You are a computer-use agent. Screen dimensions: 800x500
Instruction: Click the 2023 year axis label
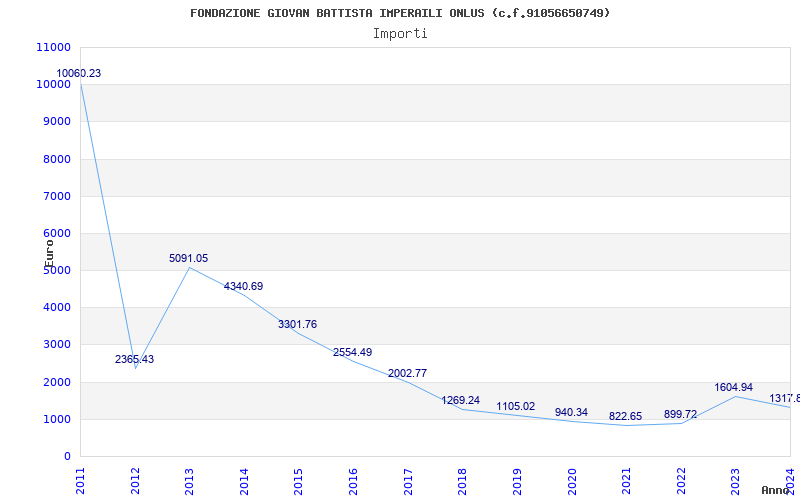[735, 482]
